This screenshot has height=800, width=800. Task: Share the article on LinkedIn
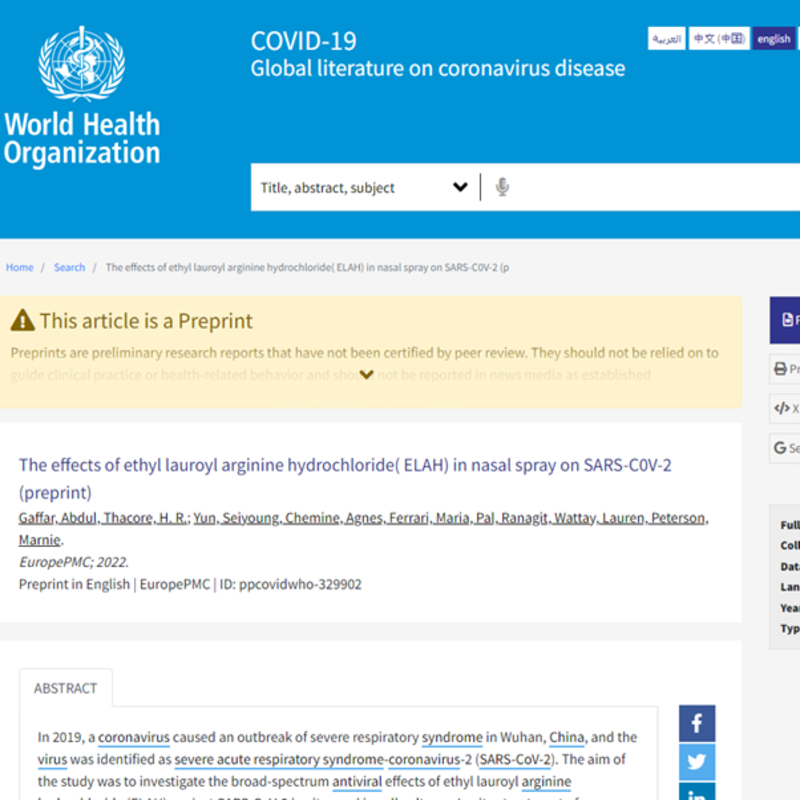[697, 791]
